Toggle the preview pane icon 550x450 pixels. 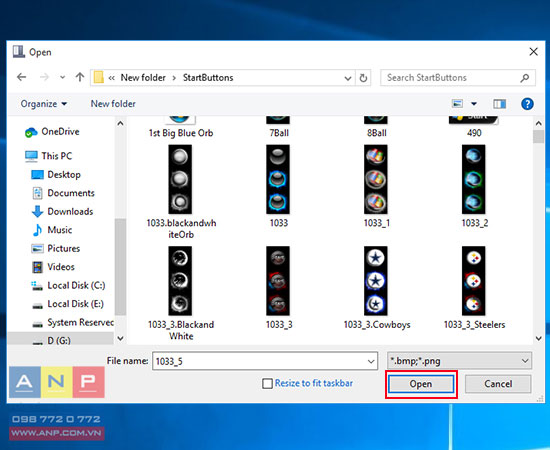[x=499, y=104]
